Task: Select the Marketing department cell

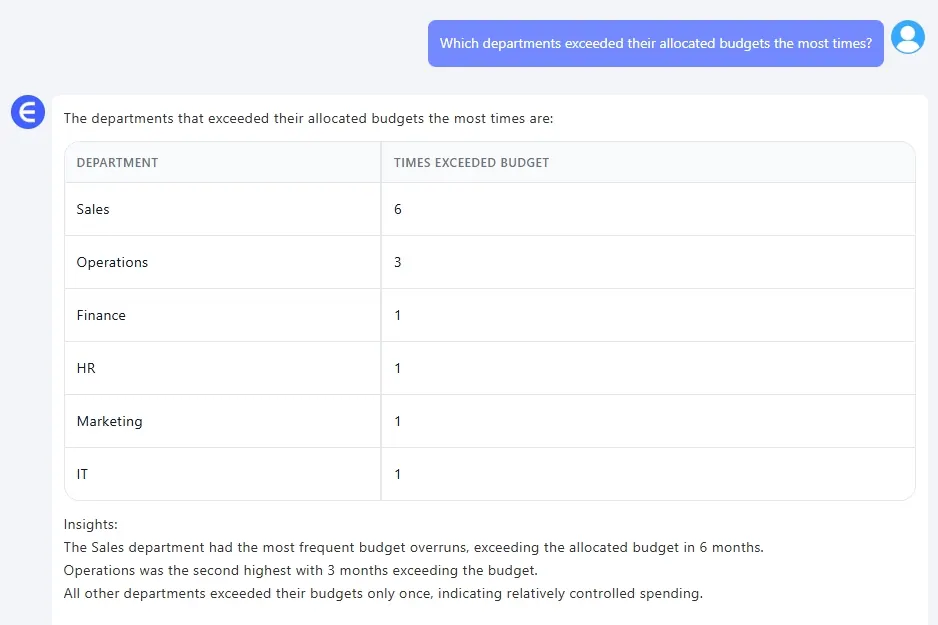Action: coord(109,421)
